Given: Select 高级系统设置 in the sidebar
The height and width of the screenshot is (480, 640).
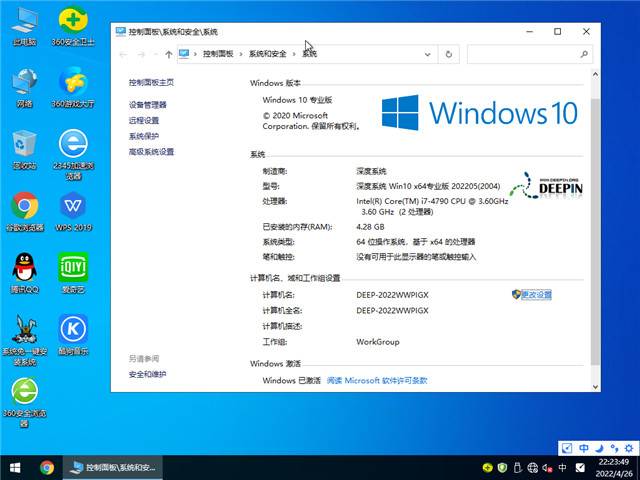Looking at the screenshot, I should coord(152,152).
